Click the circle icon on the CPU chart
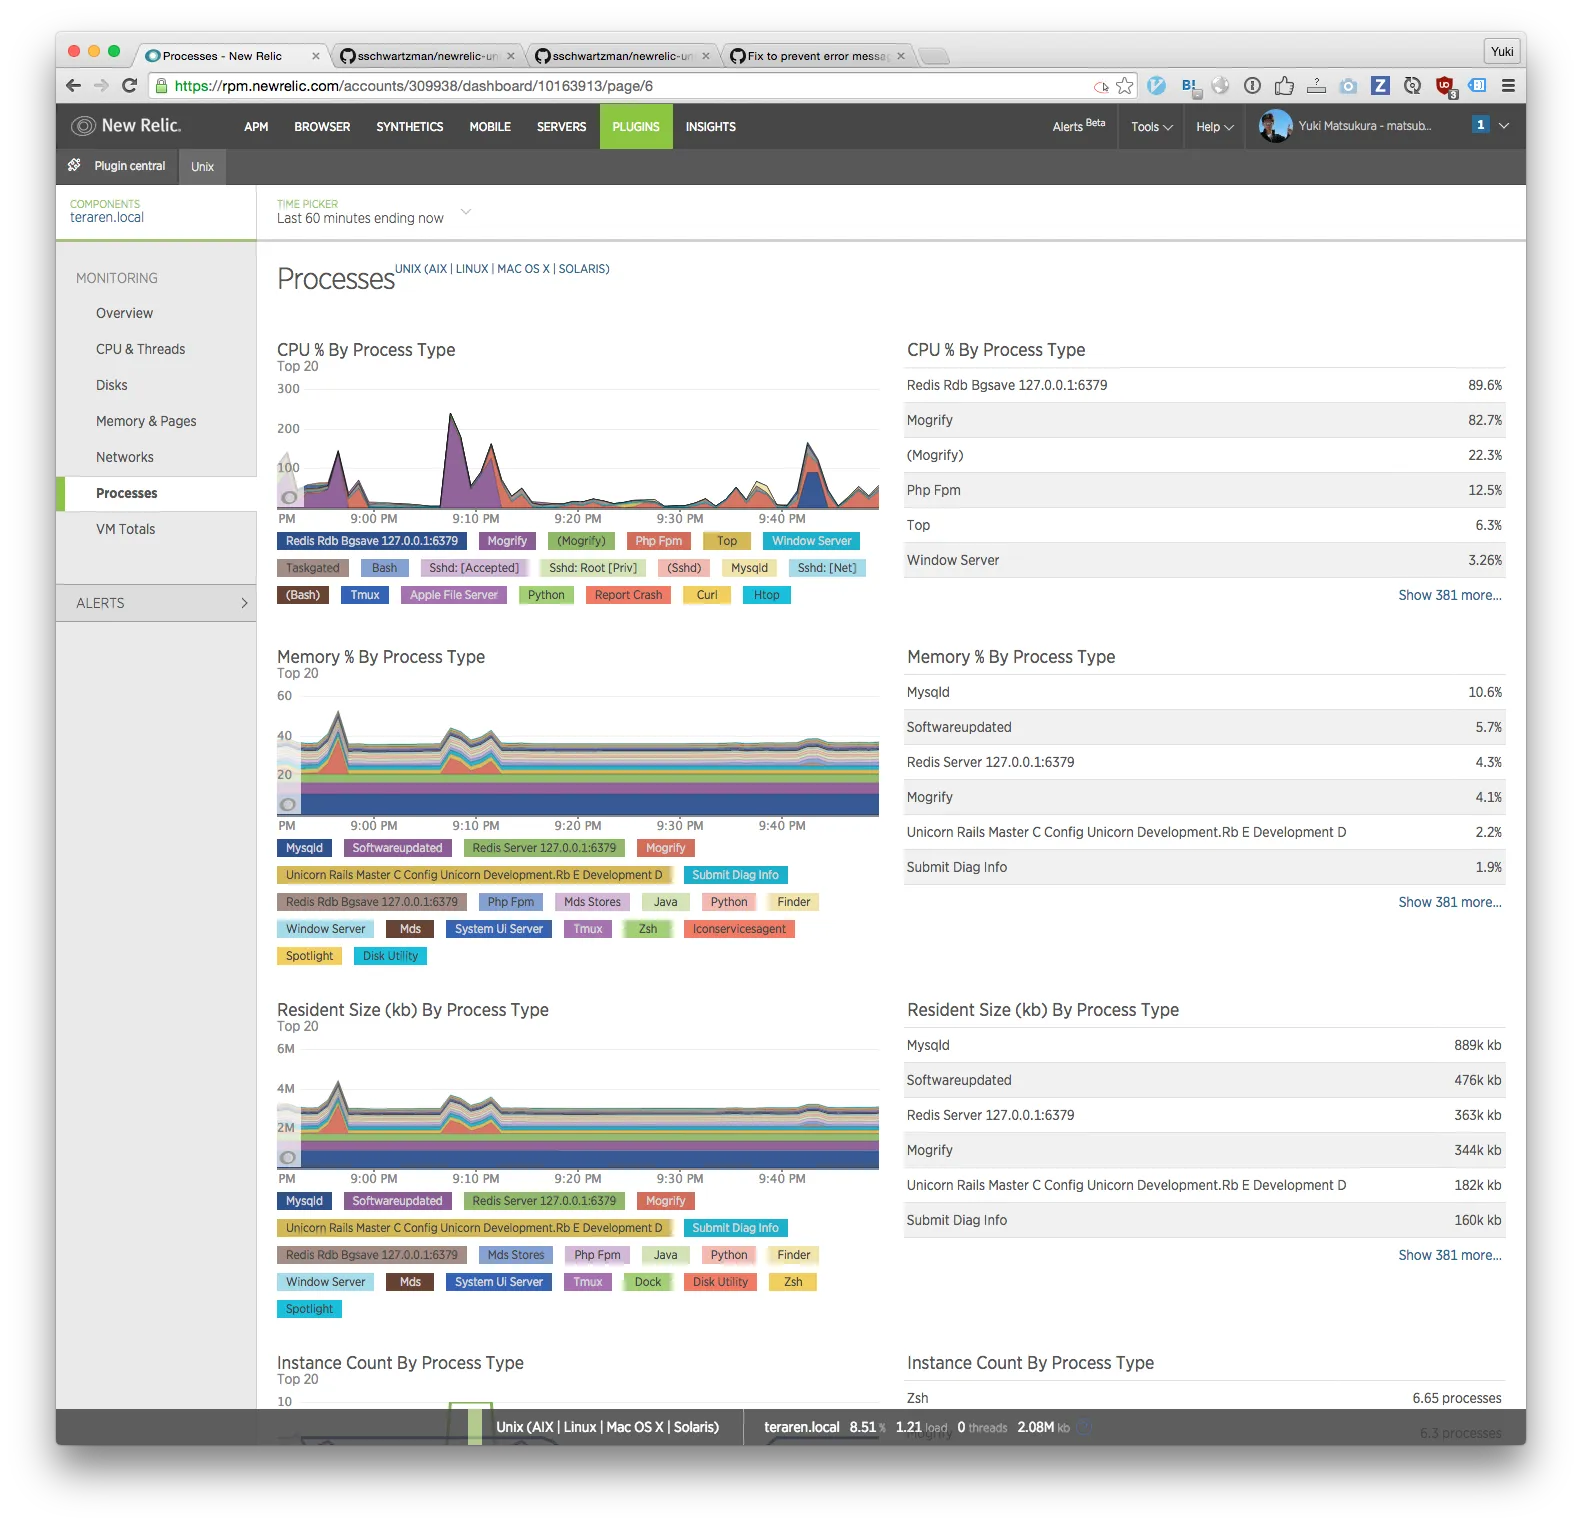The width and height of the screenshot is (1582, 1525). point(289,497)
